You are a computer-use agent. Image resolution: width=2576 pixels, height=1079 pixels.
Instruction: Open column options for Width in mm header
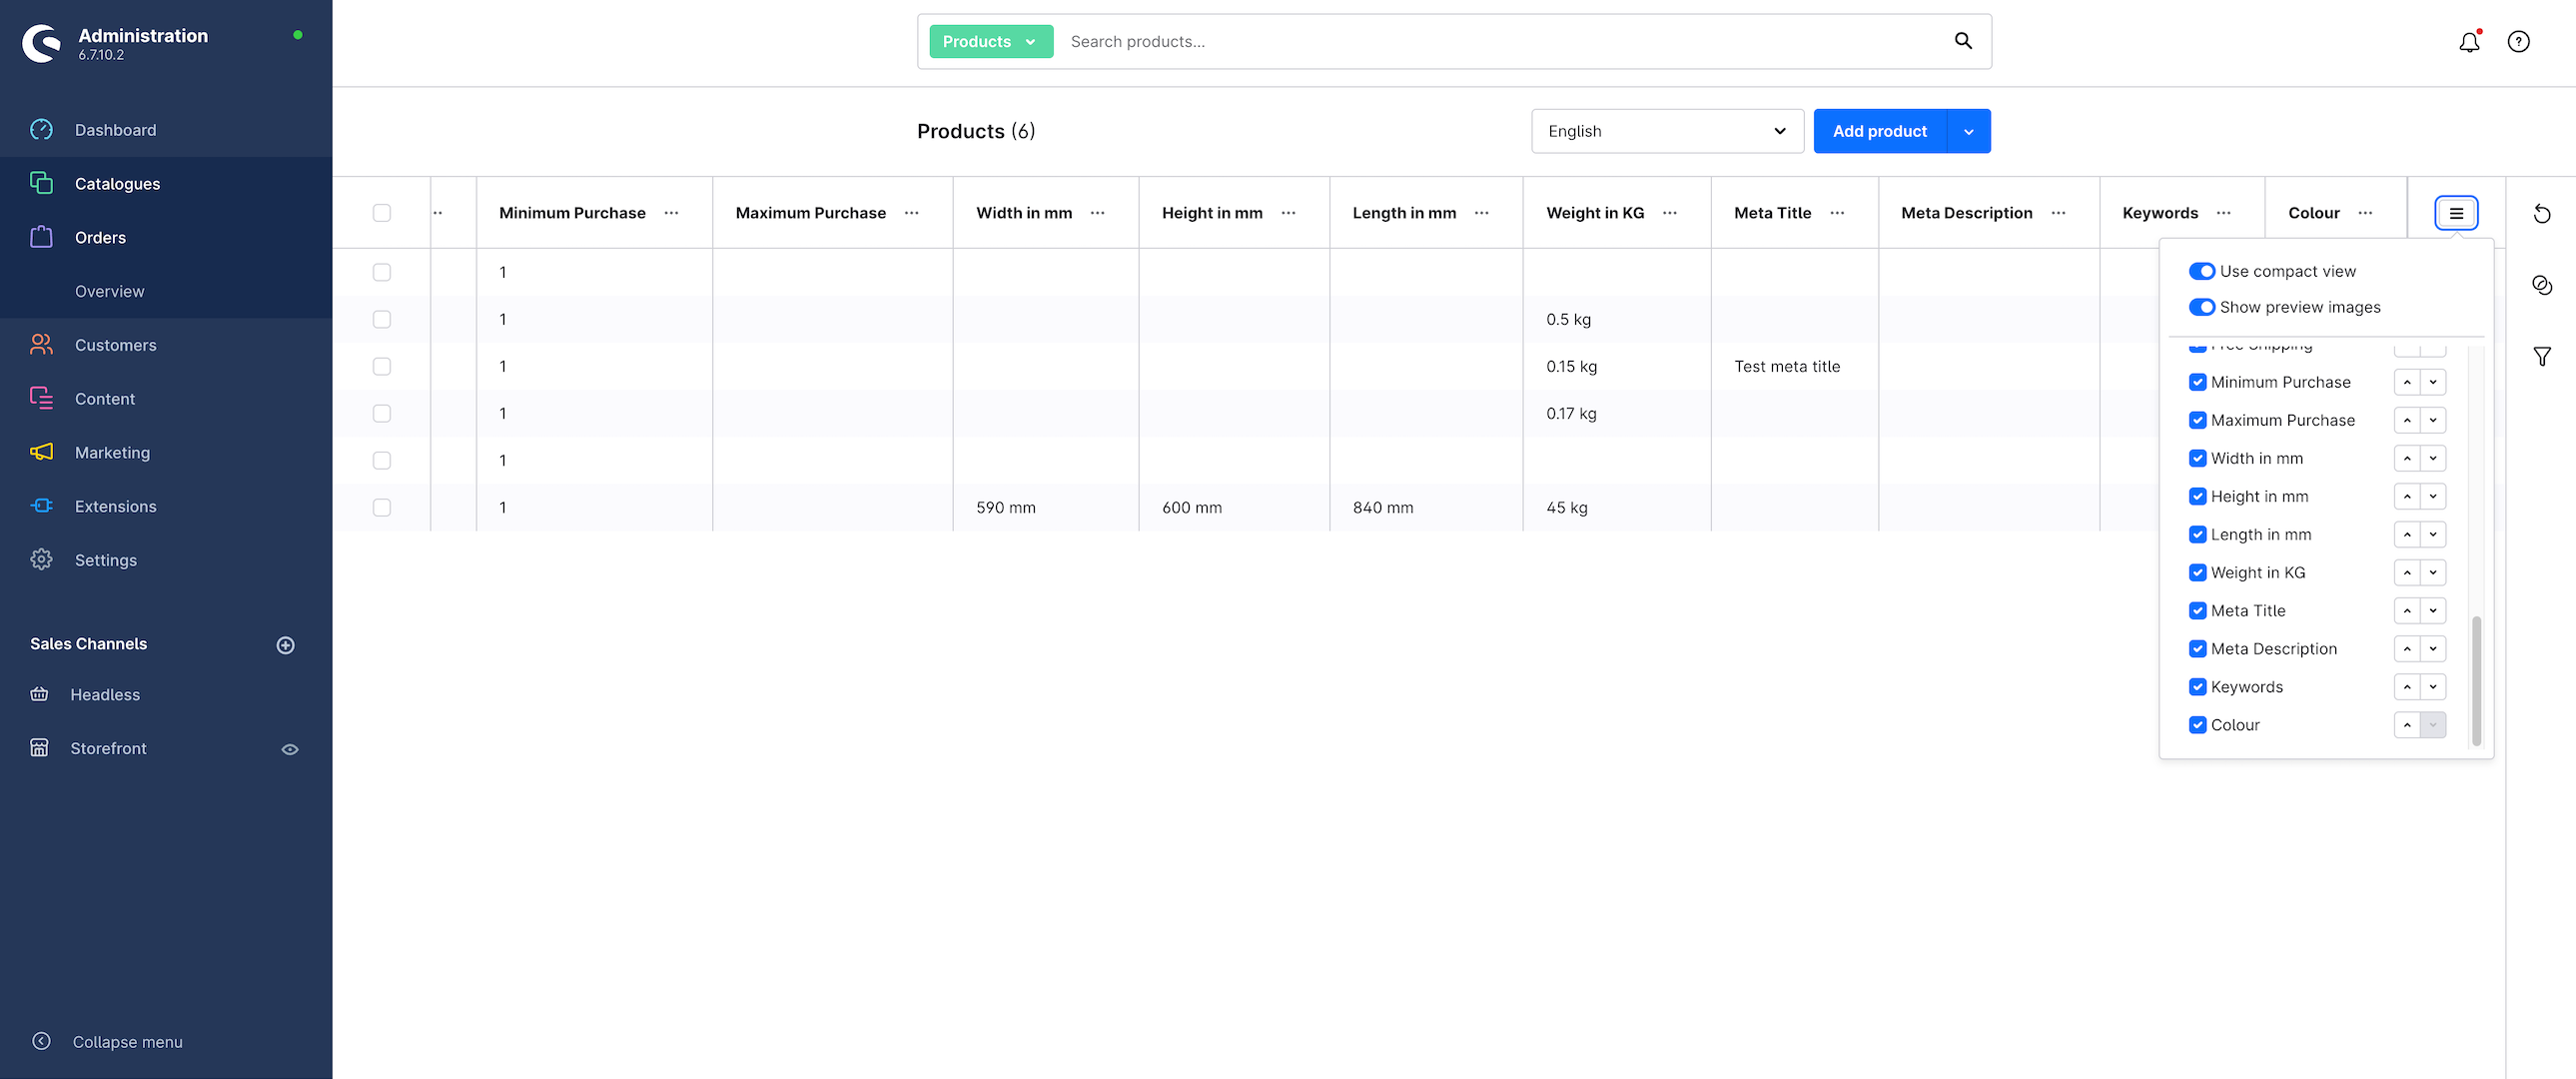[1097, 213]
